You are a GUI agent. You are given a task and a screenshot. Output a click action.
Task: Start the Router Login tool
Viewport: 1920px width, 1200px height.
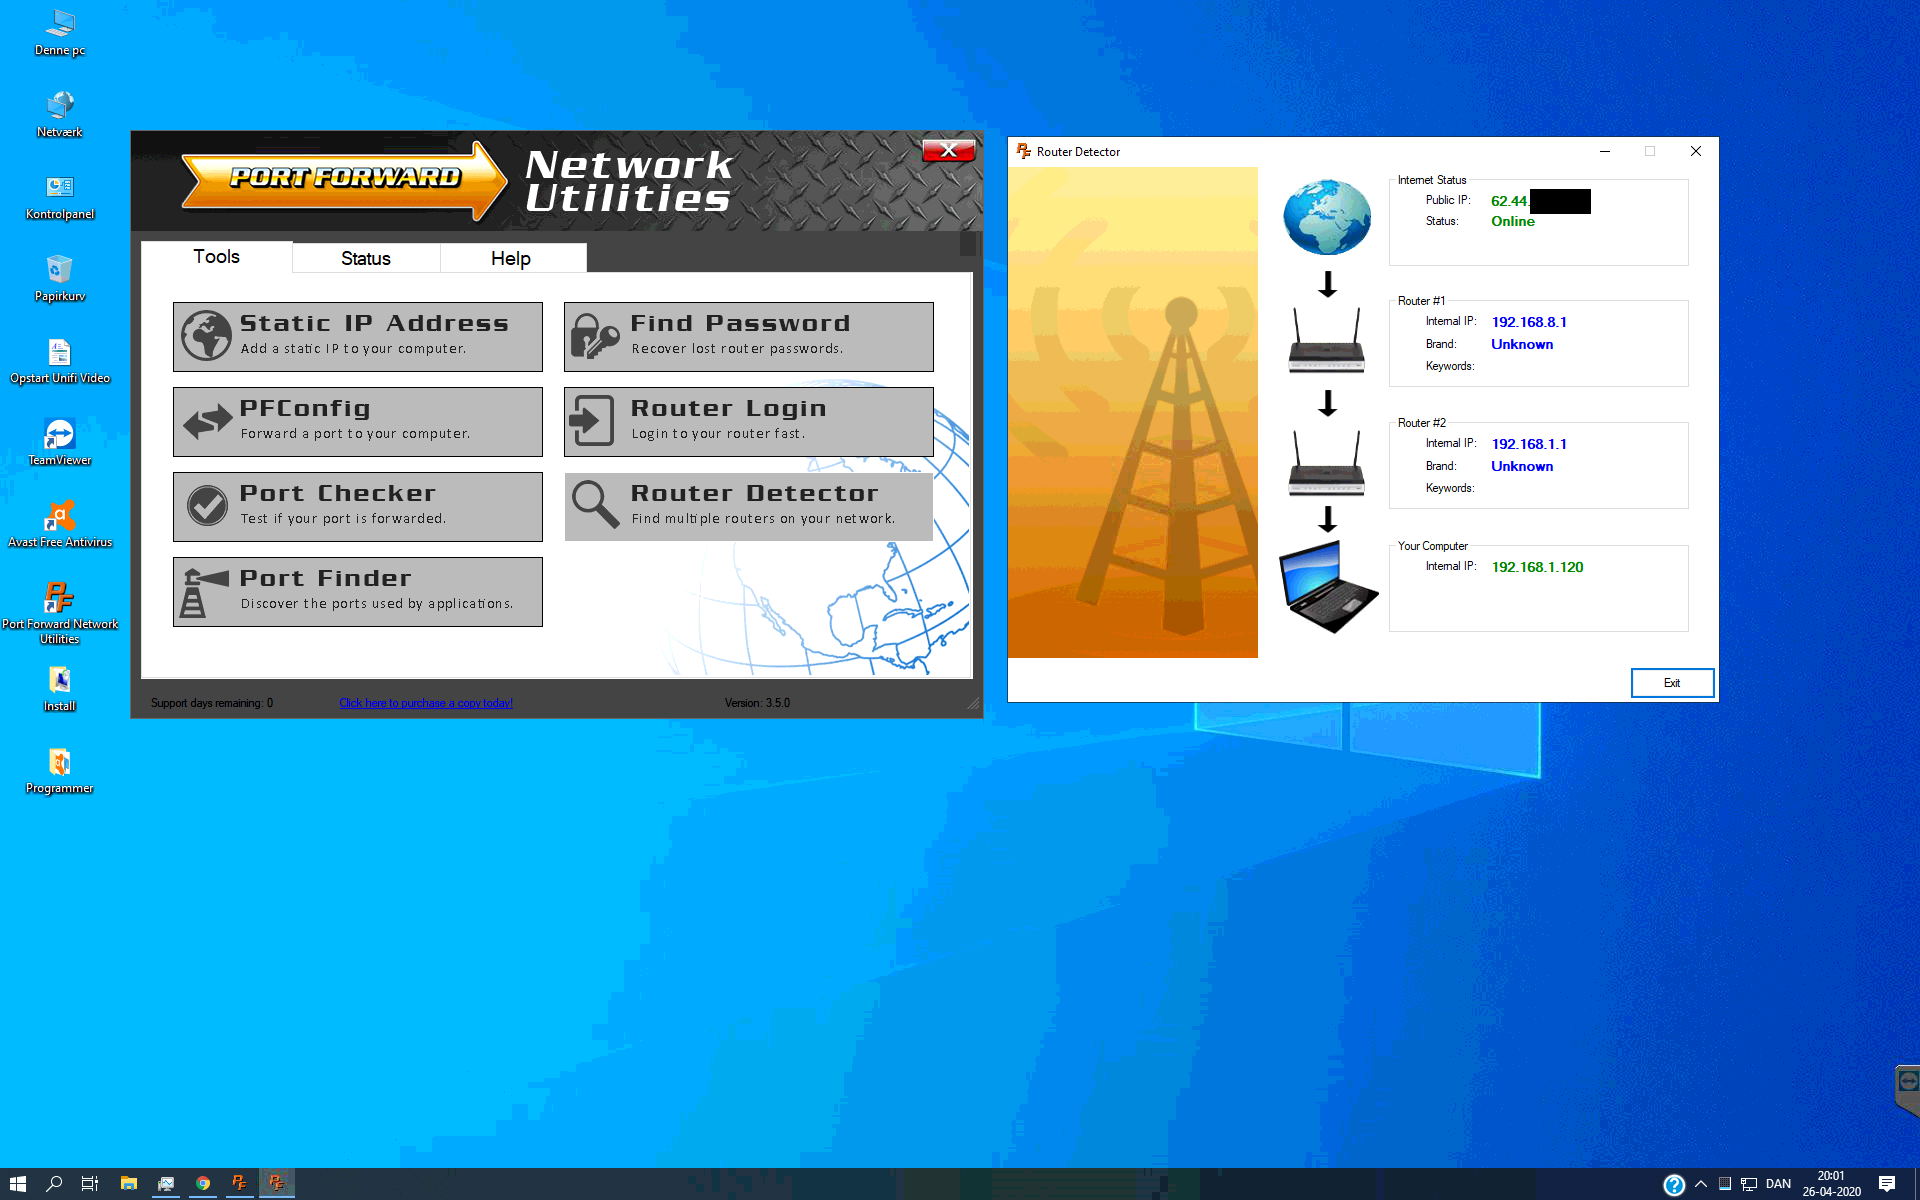coord(749,422)
